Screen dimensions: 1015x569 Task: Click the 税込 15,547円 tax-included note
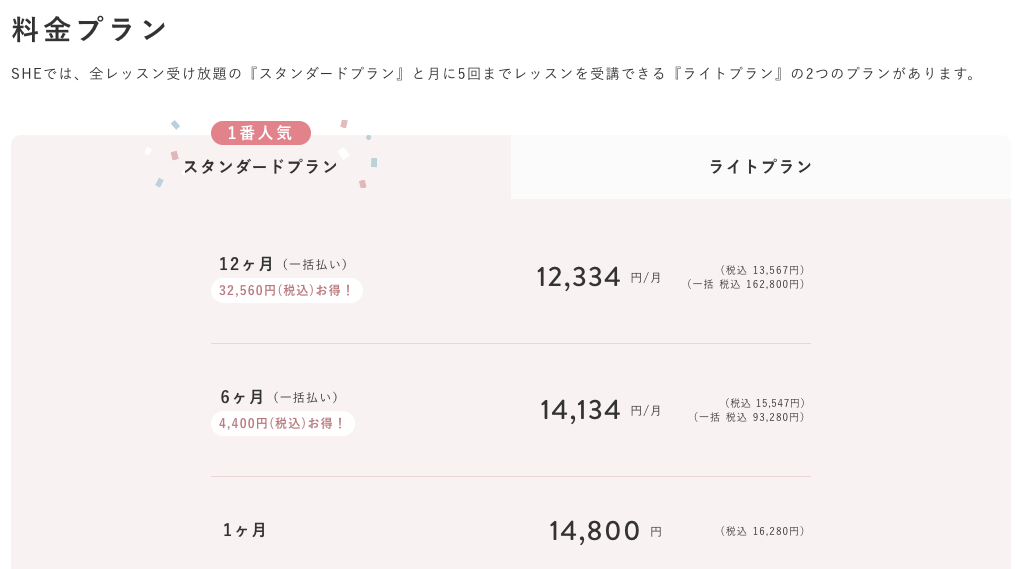tap(765, 403)
